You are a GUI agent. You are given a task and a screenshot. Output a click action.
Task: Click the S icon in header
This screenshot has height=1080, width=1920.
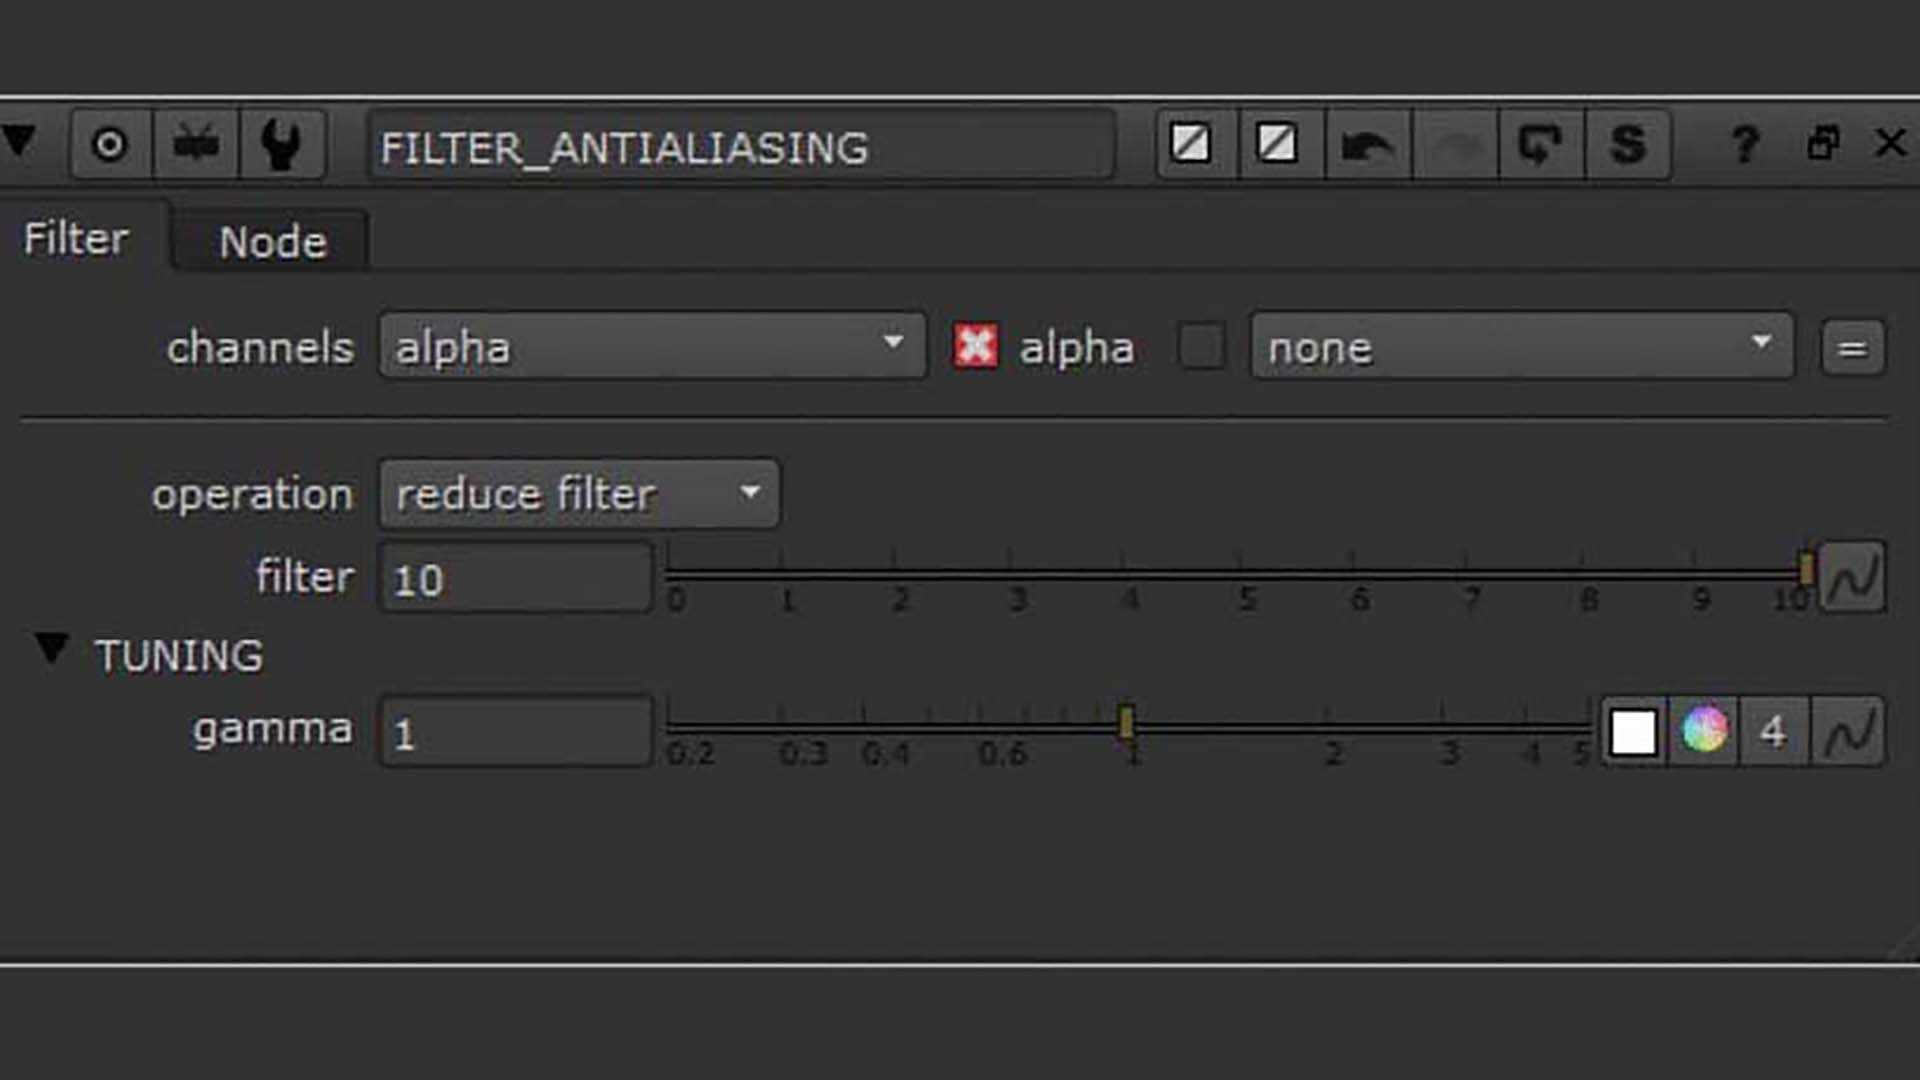[1628, 146]
